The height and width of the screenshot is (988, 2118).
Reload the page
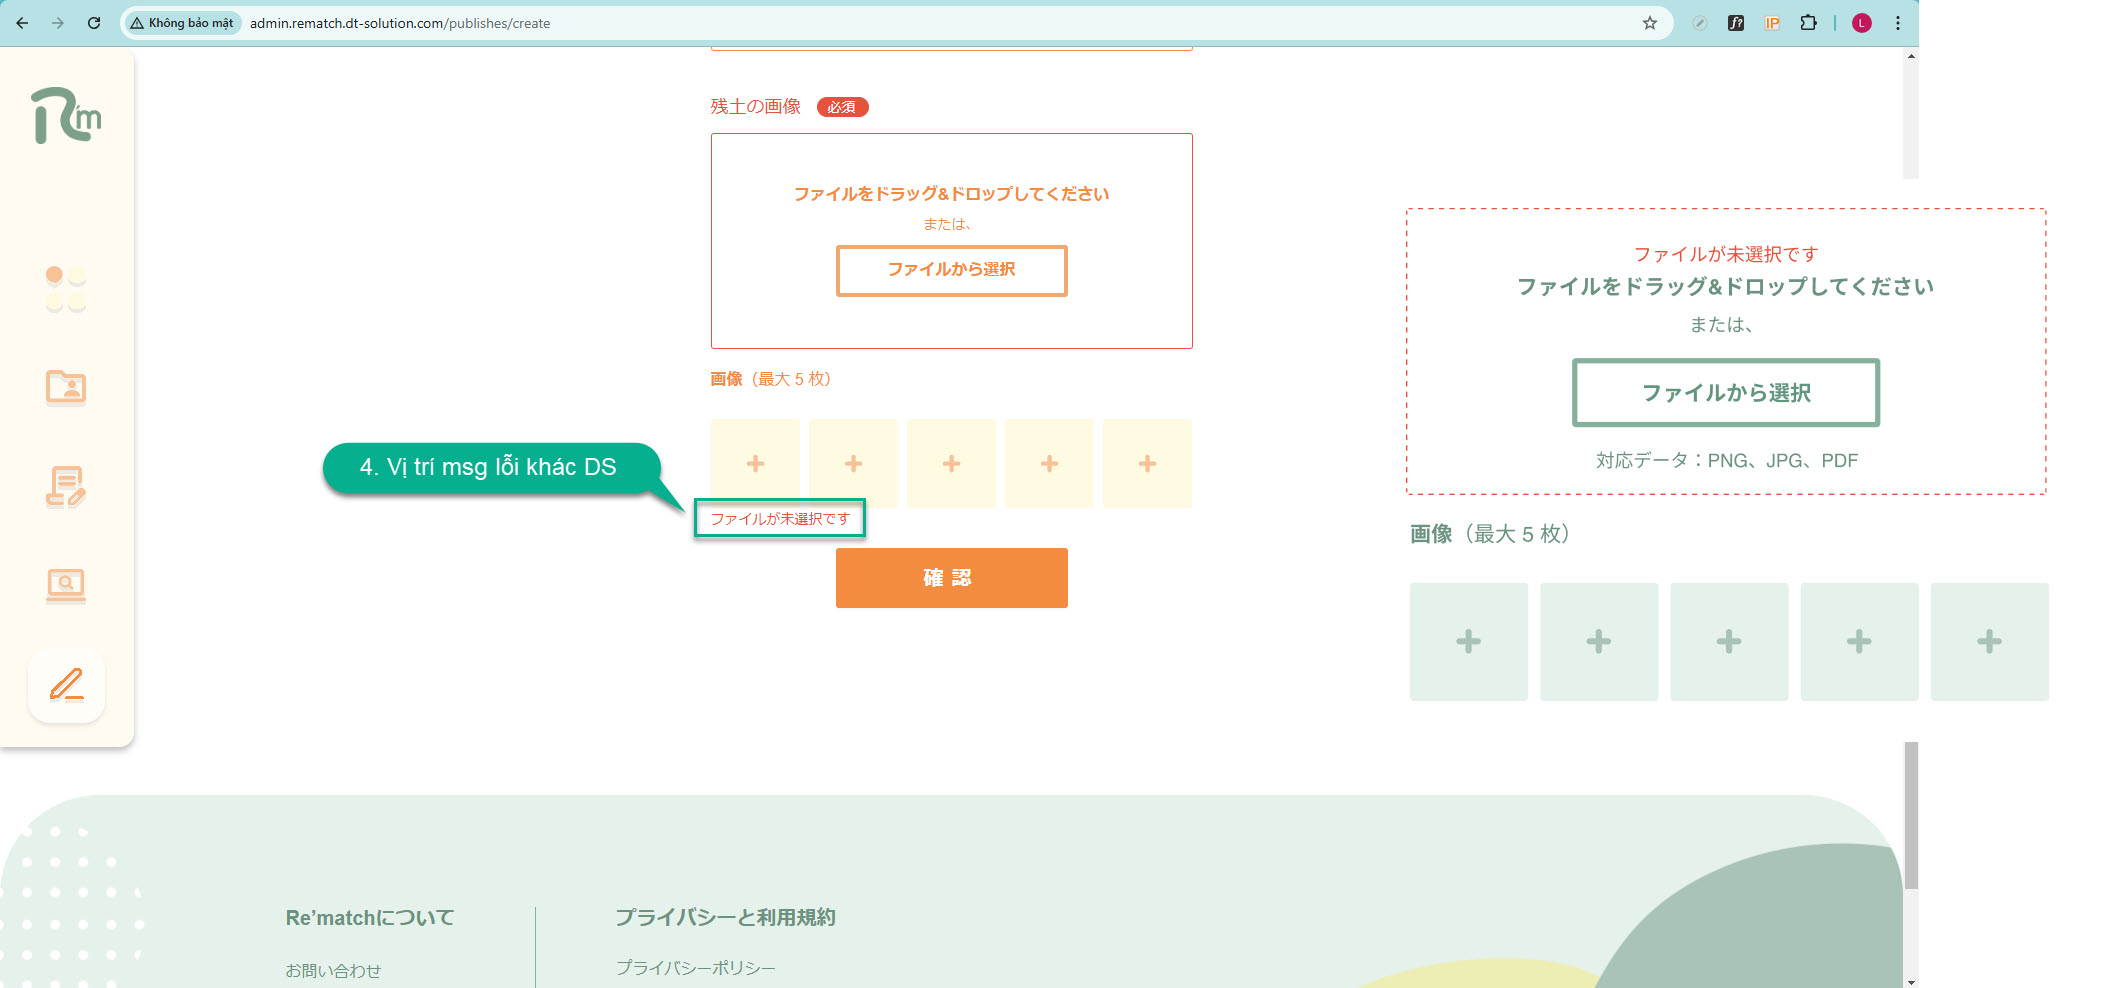click(94, 23)
